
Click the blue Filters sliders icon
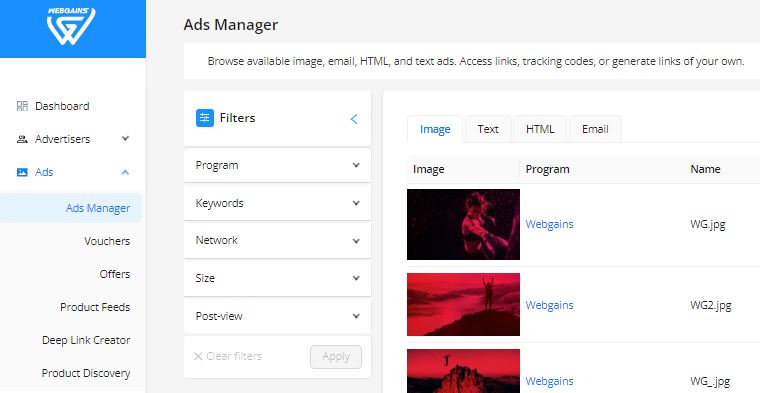(x=205, y=118)
